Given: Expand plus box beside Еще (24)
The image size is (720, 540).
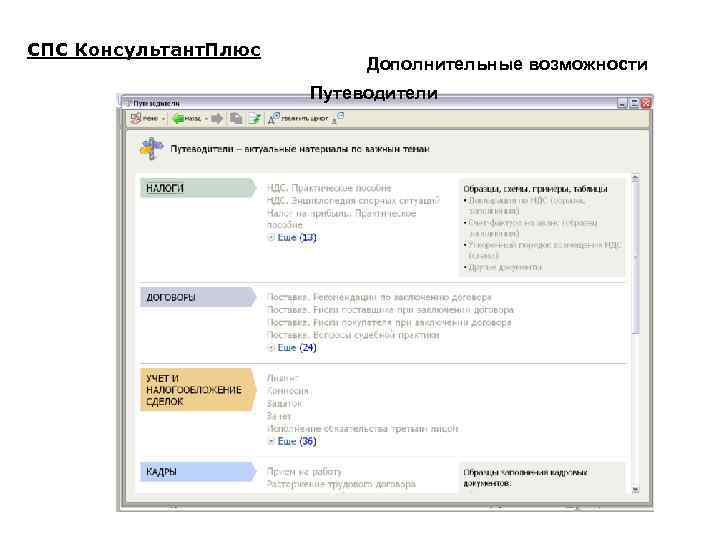Looking at the screenshot, I should click(271, 348).
